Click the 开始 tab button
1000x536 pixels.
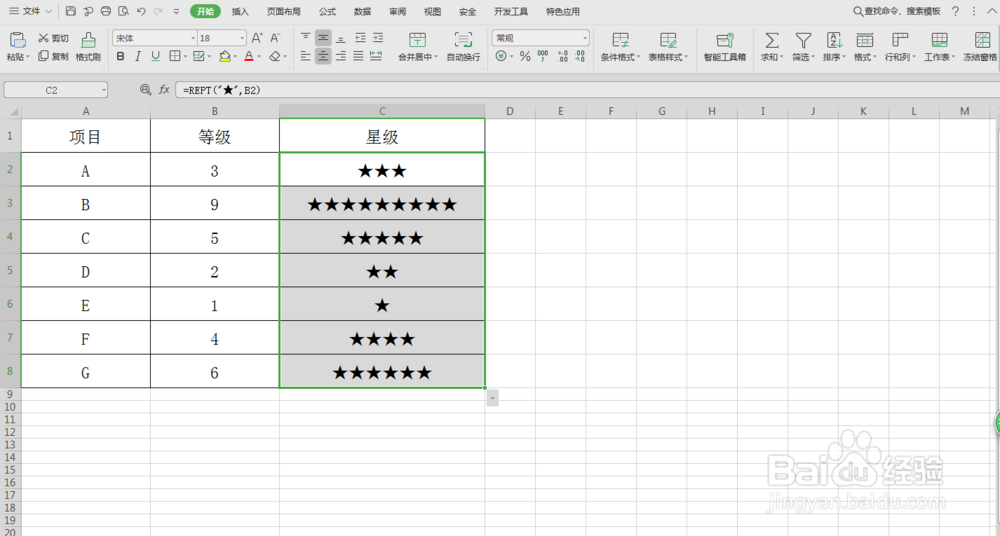tap(205, 11)
